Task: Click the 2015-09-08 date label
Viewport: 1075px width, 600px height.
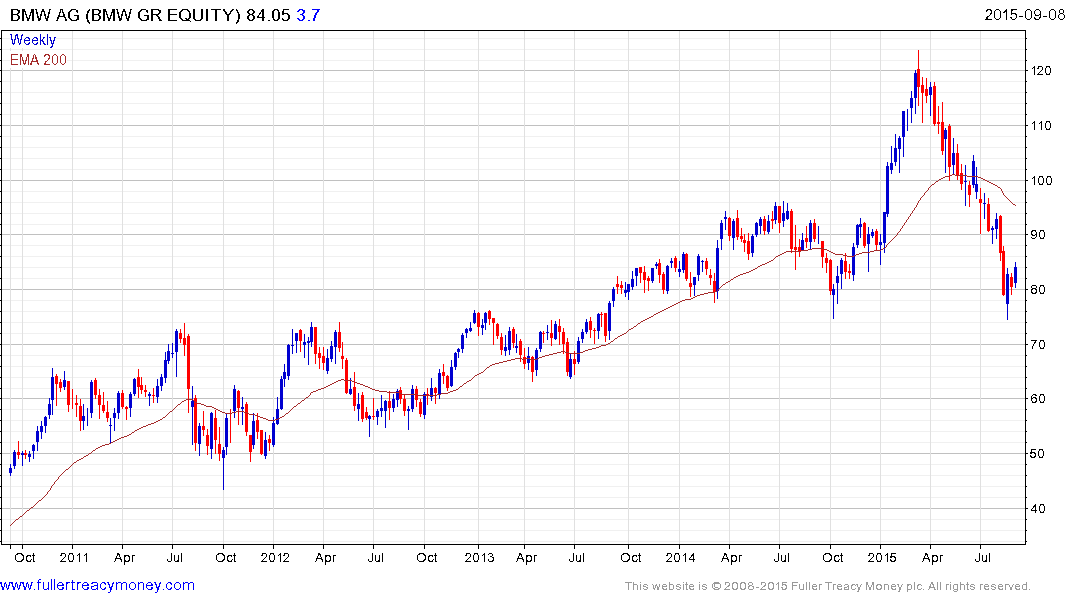Action: [x=1024, y=15]
